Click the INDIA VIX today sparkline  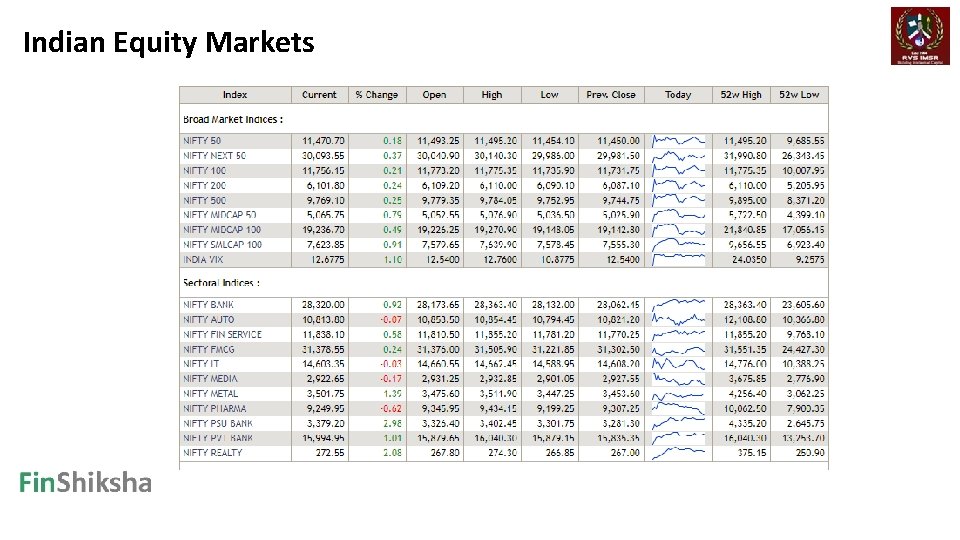pyautogui.click(x=678, y=259)
